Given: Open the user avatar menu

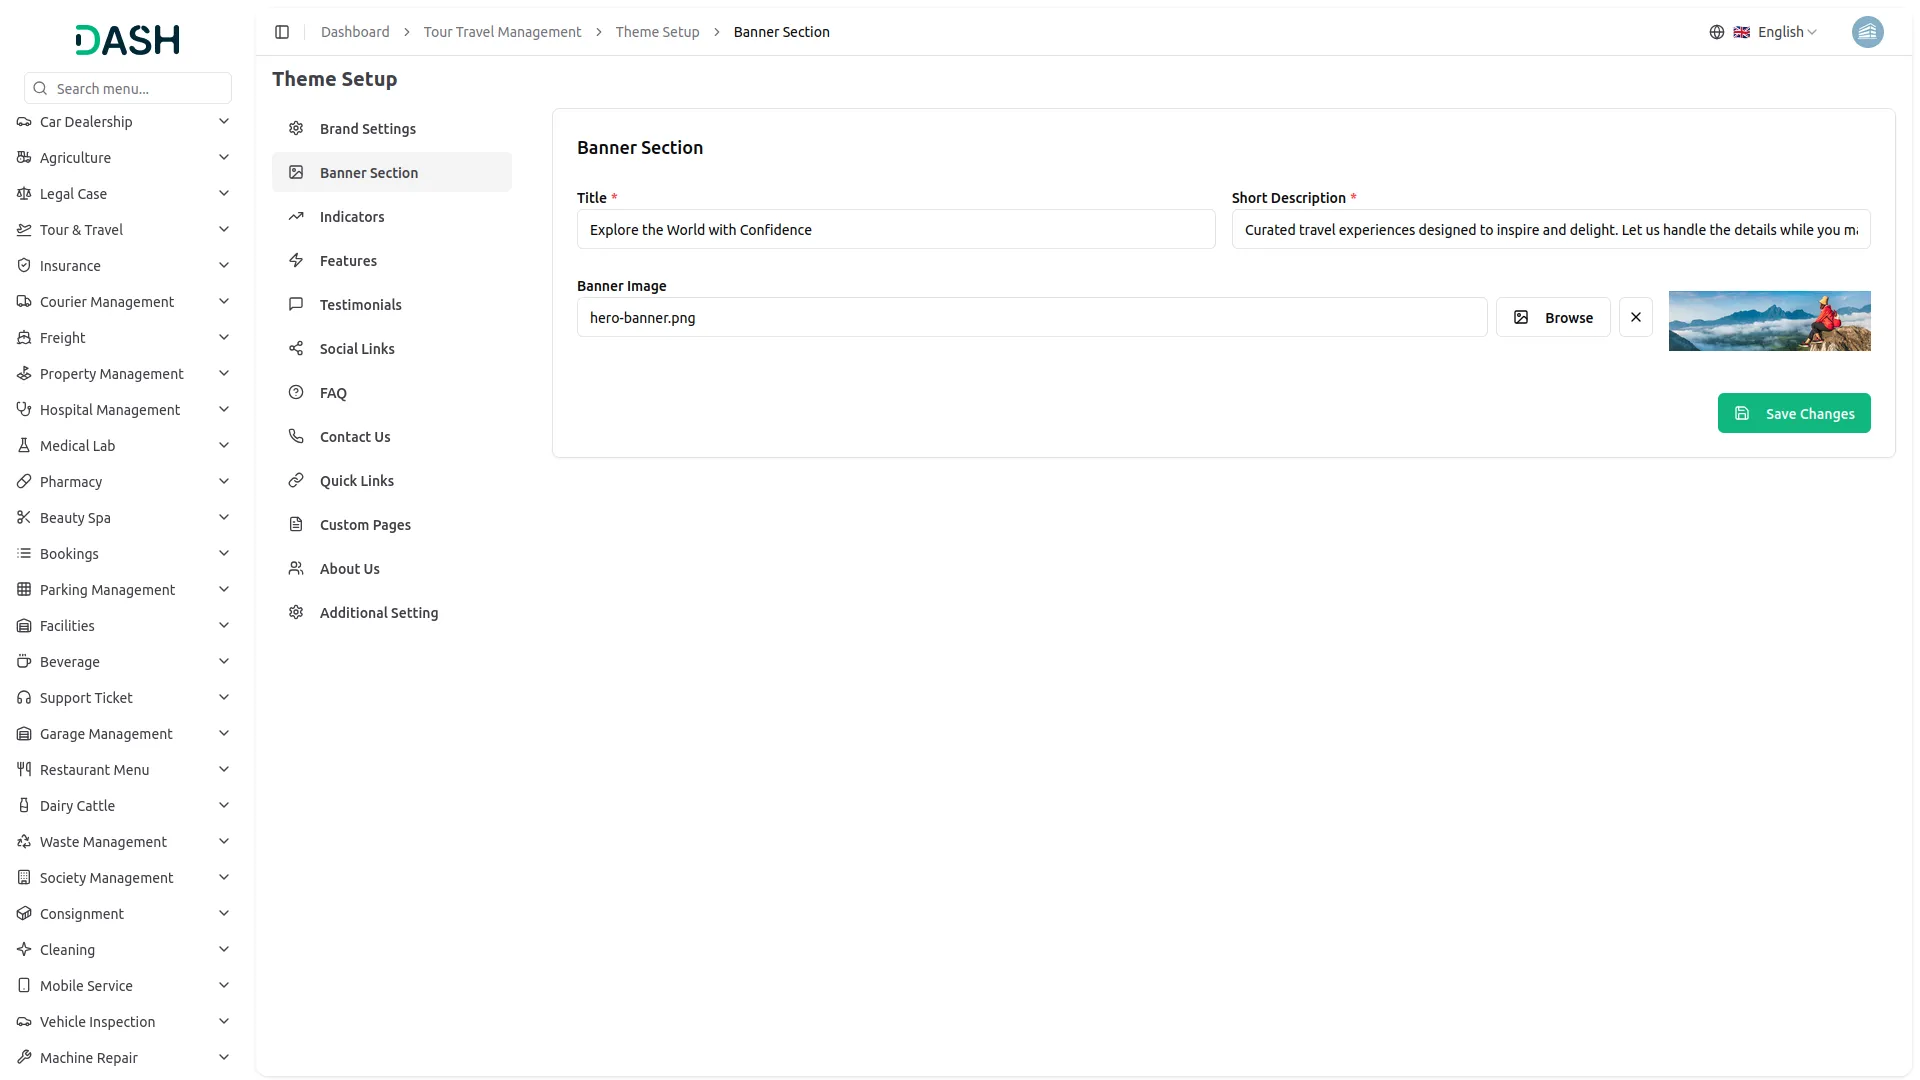Looking at the screenshot, I should point(1866,32).
